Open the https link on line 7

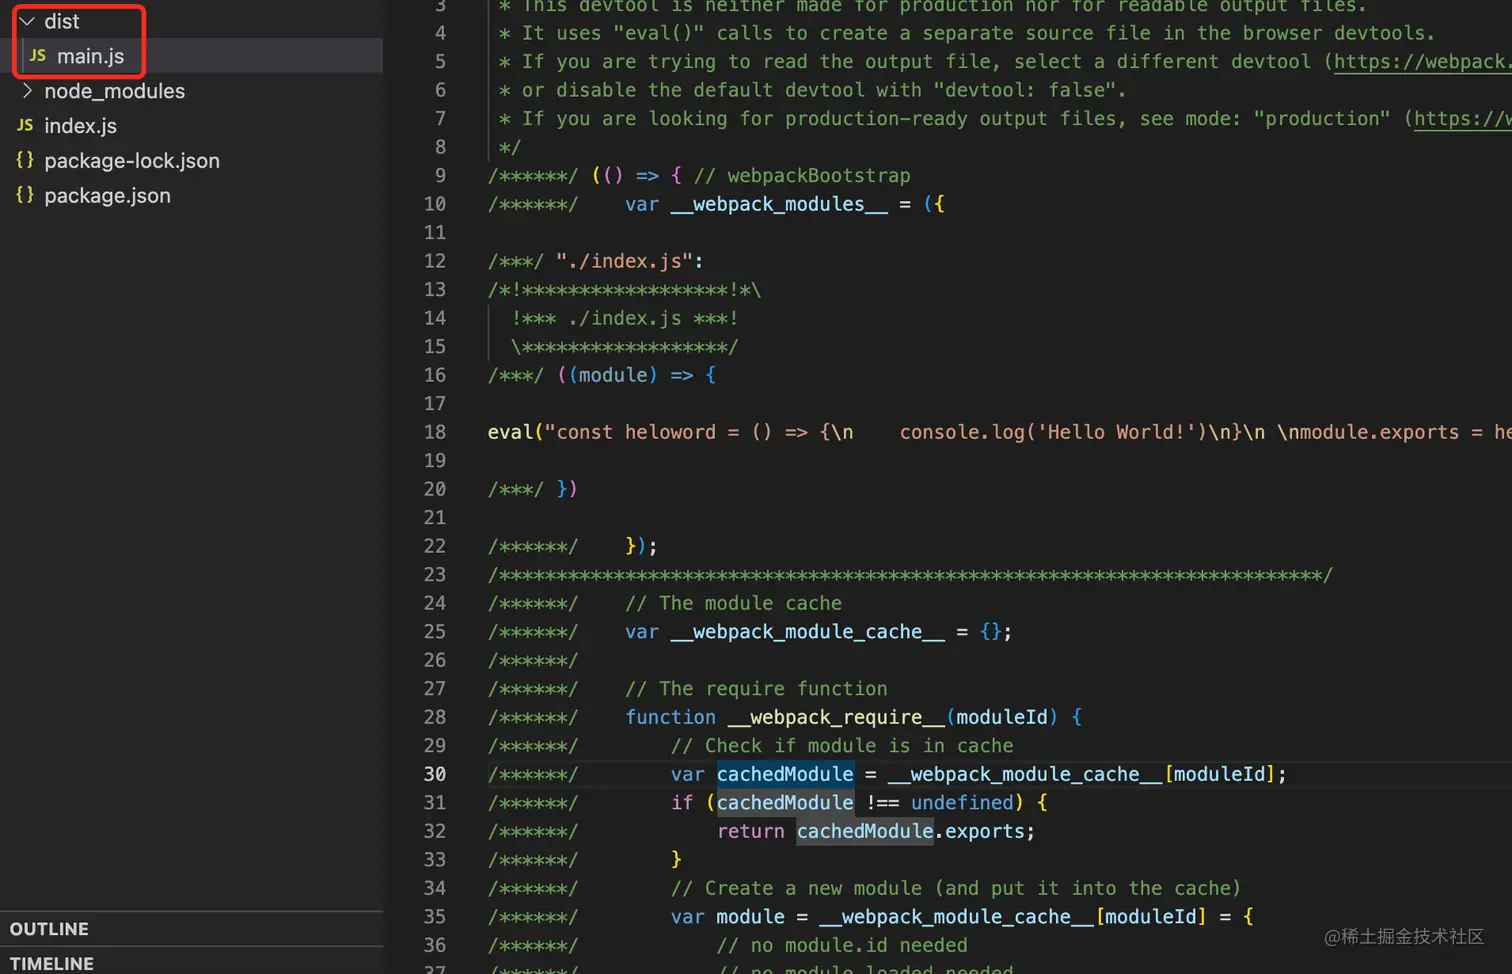click(x=1463, y=119)
